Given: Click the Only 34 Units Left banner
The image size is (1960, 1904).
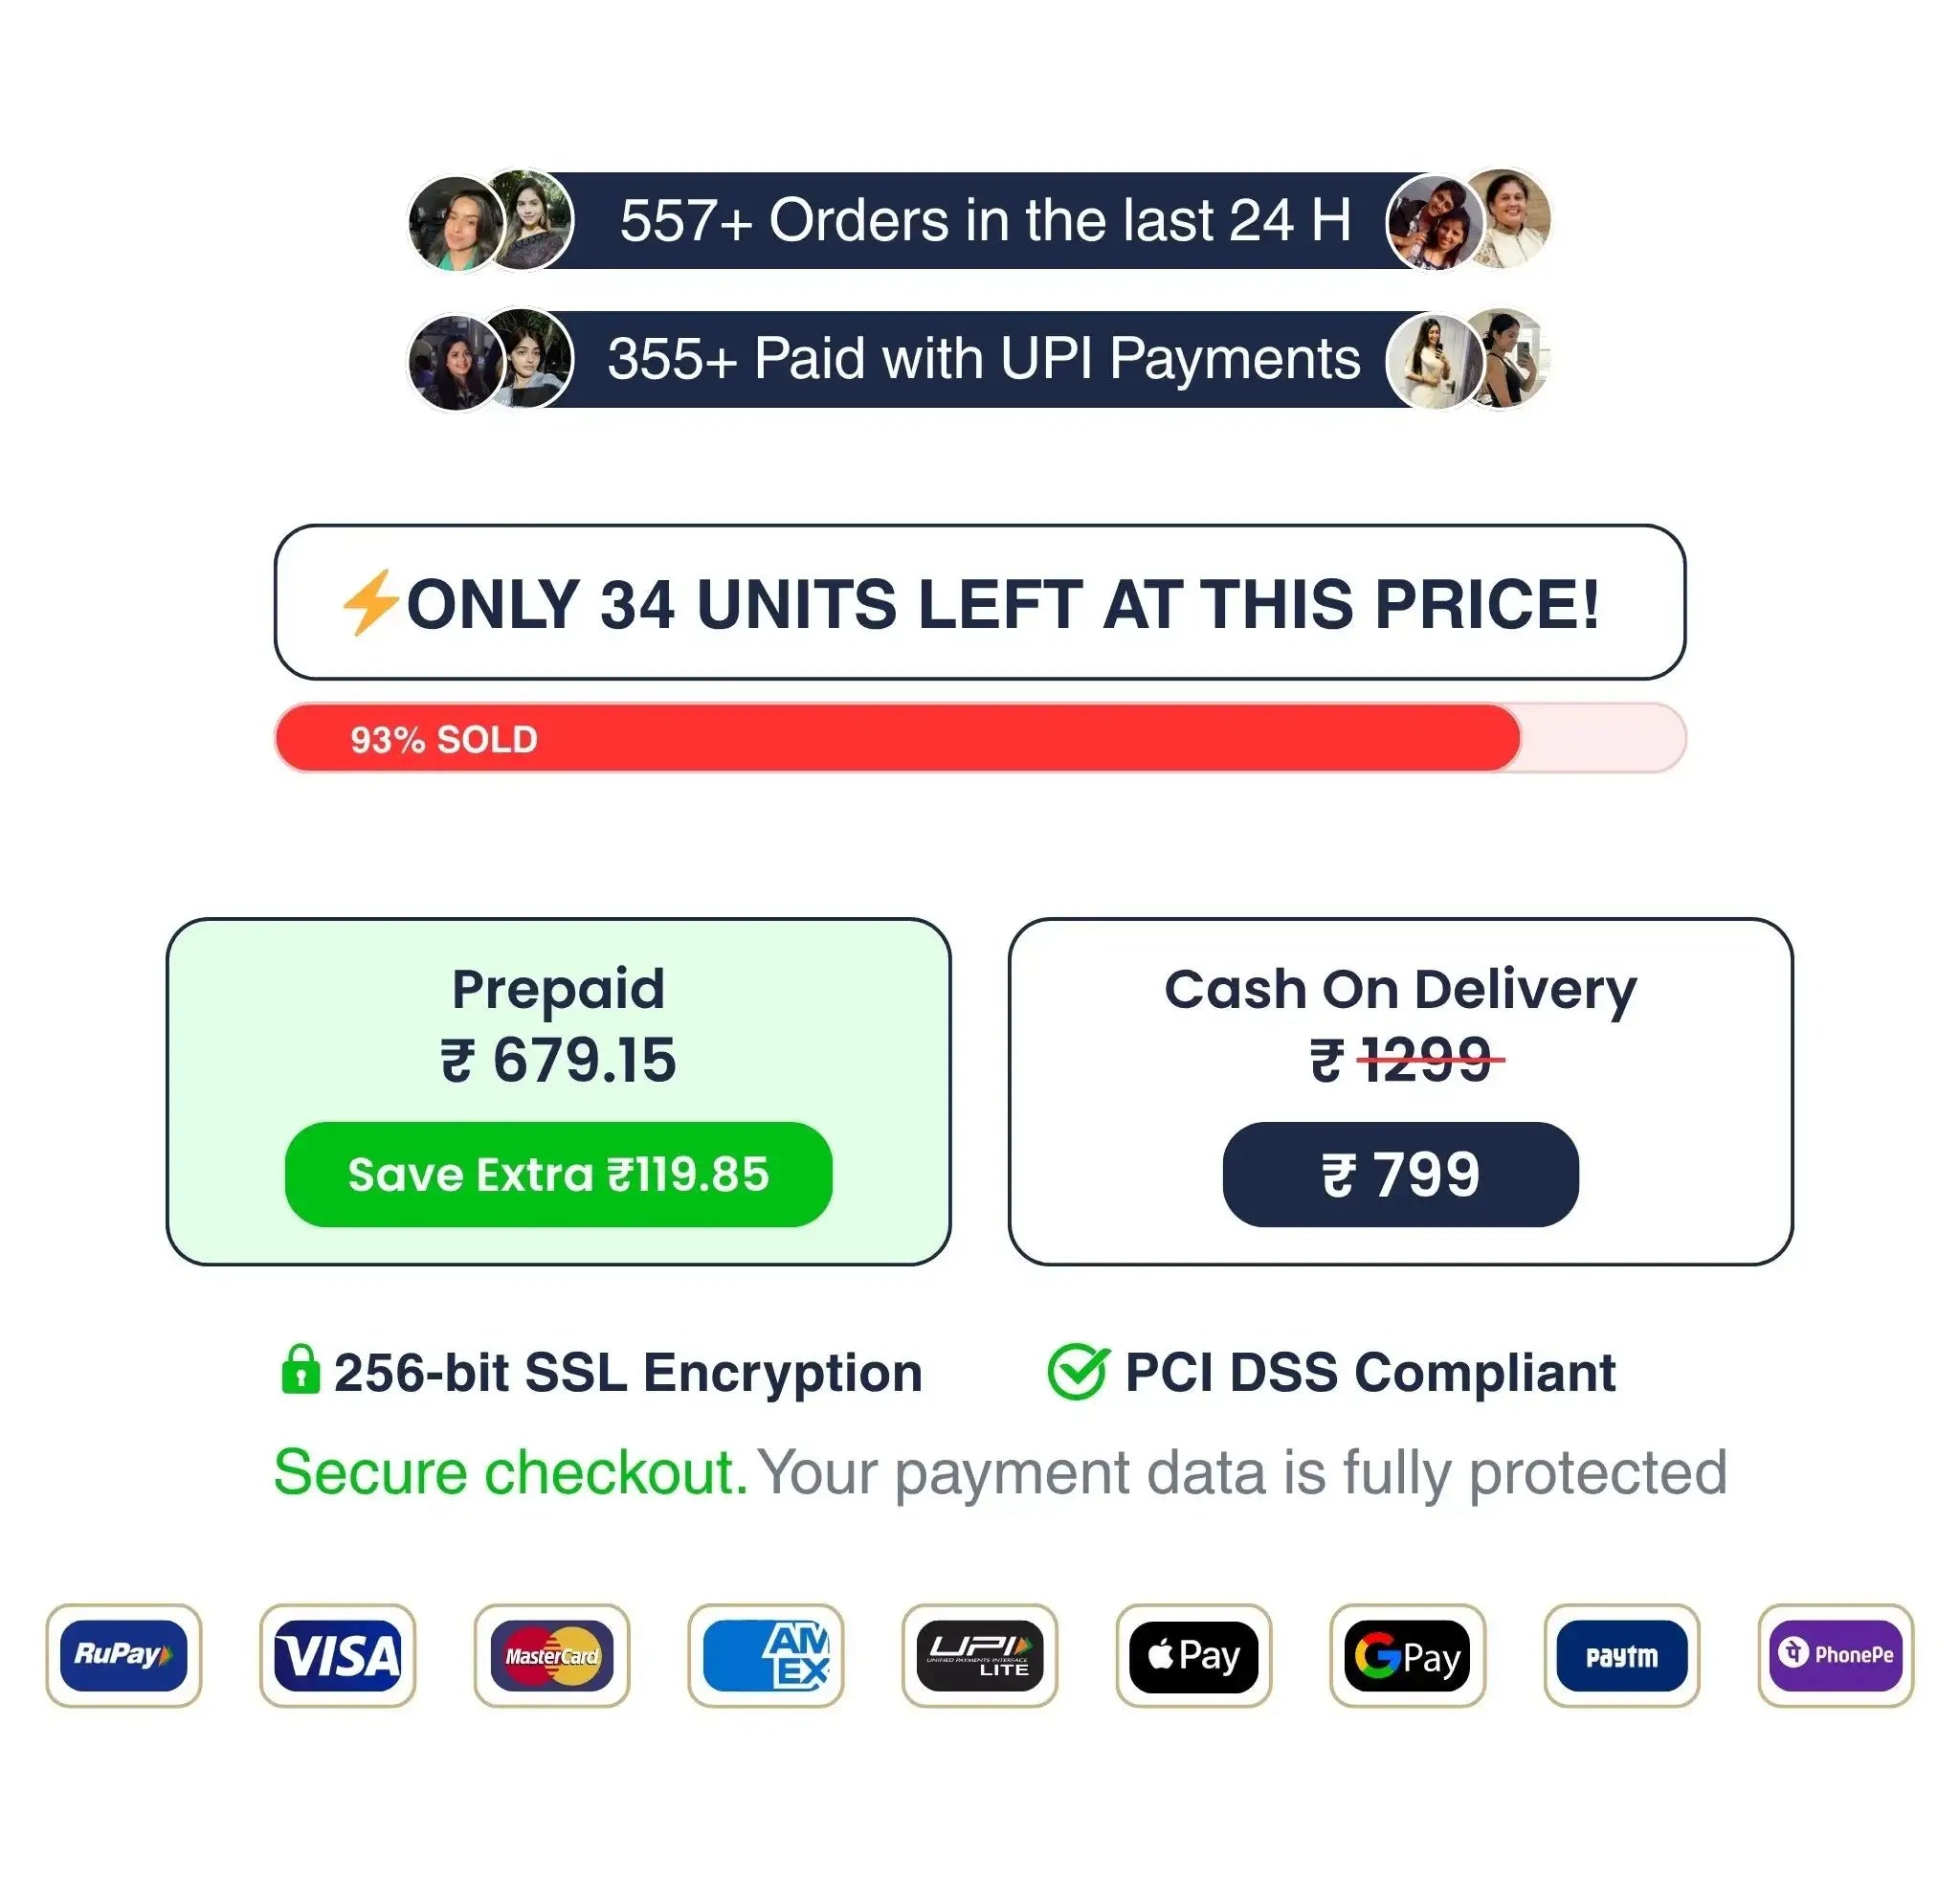Looking at the screenshot, I should pos(980,602).
